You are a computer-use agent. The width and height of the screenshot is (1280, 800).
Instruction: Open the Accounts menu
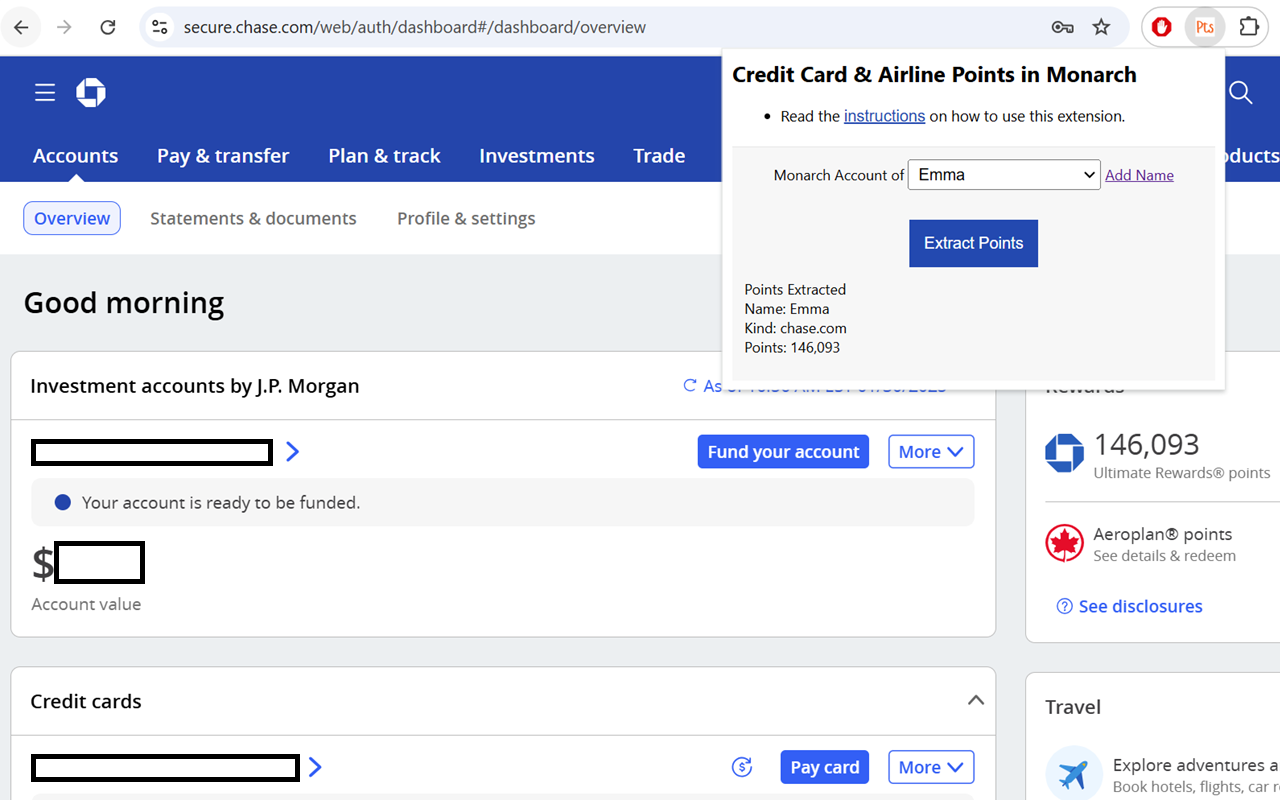pyautogui.click(x=75, y=155)
